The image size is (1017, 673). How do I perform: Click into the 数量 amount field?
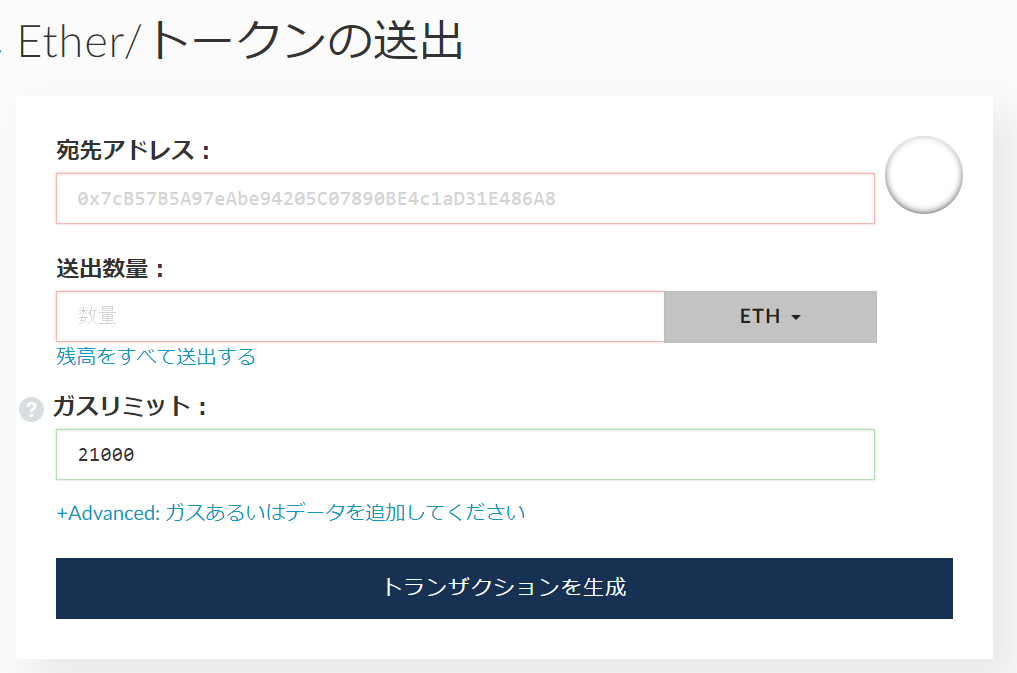click(x=360, y=317)
